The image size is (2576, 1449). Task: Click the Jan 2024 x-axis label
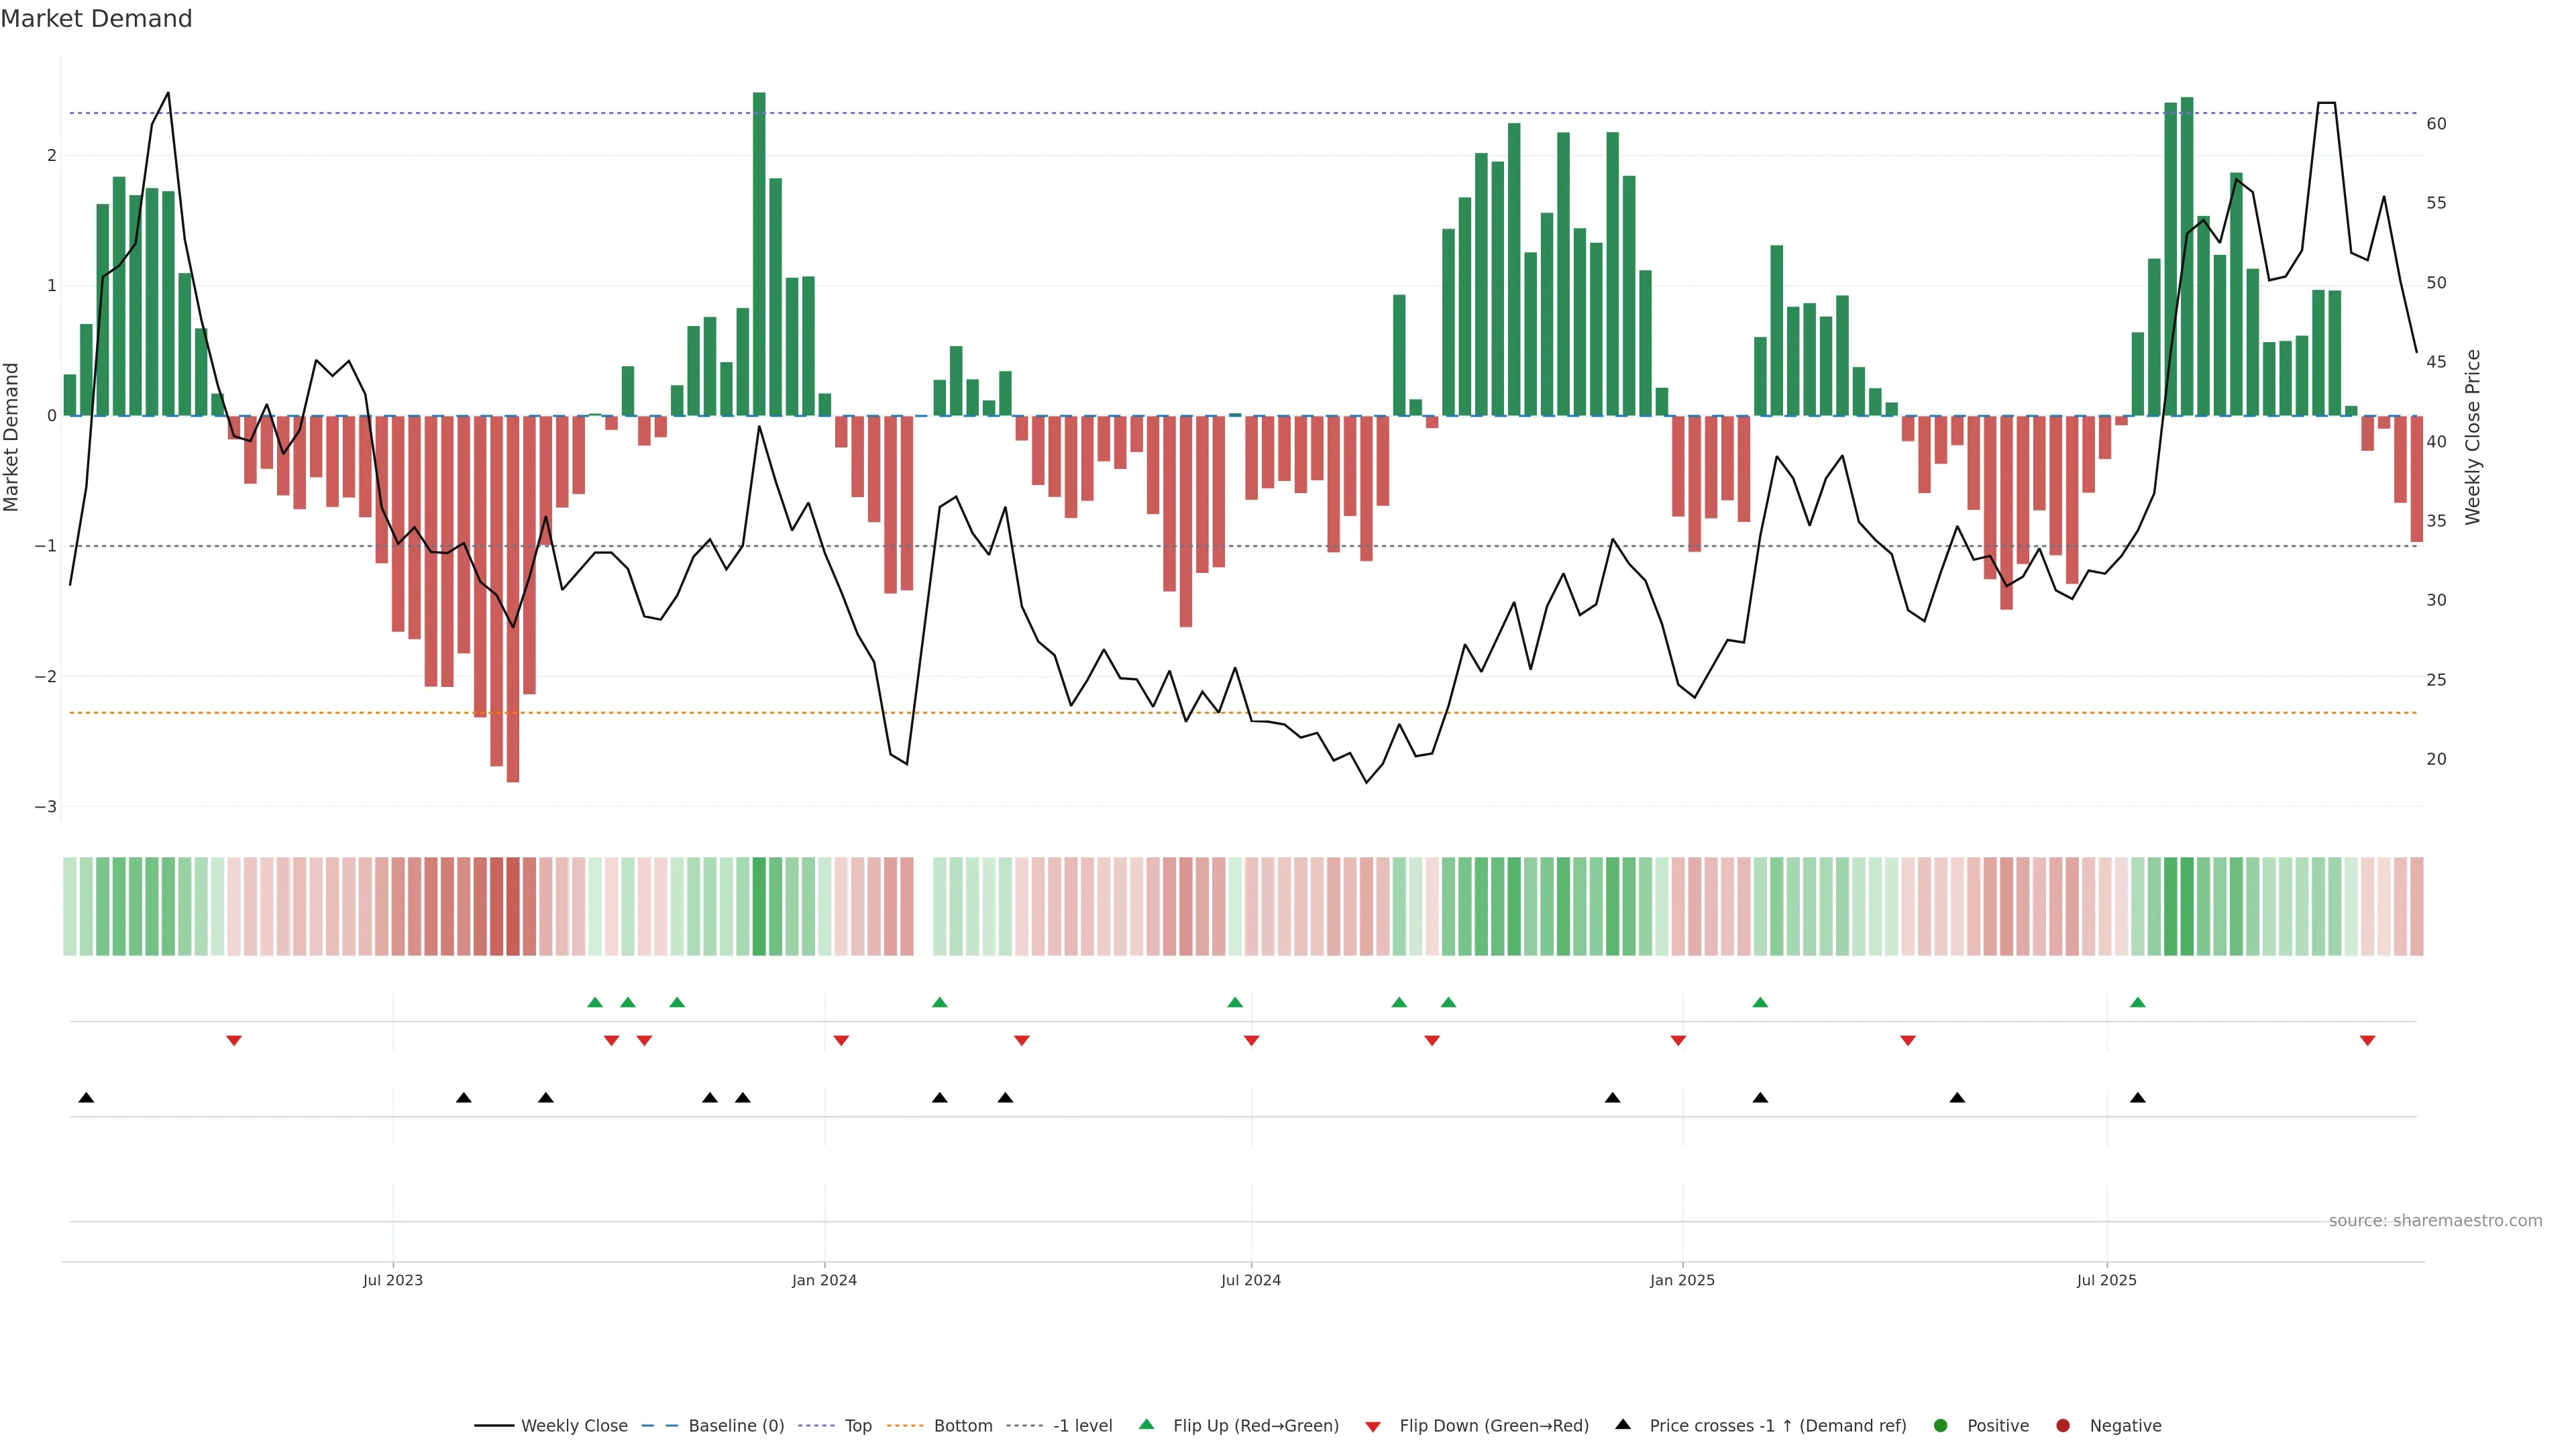point(824,1280)
